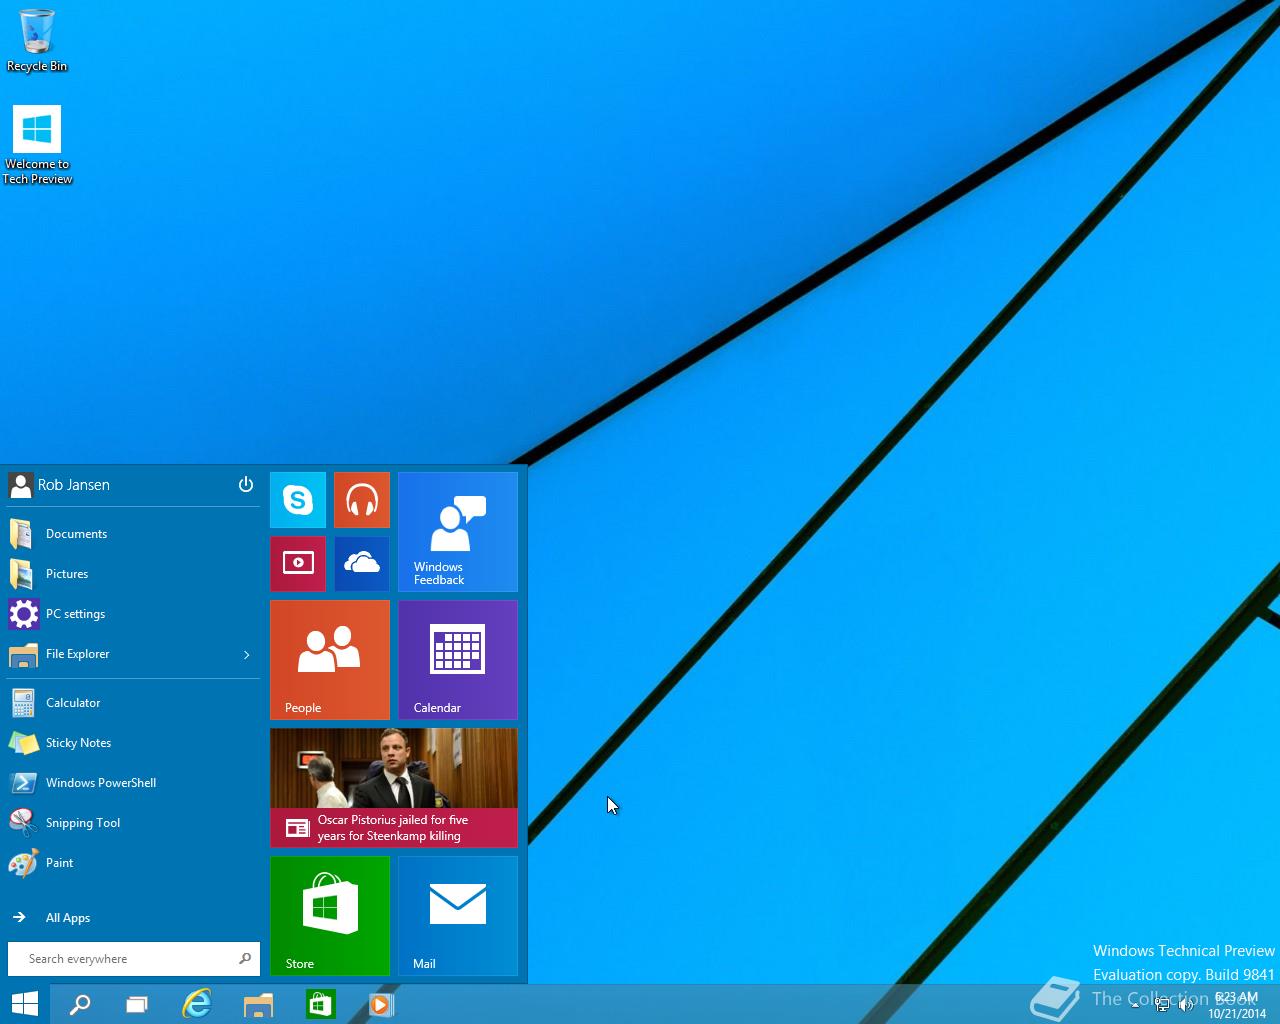Open the Music headphones tile

[362, 500]
